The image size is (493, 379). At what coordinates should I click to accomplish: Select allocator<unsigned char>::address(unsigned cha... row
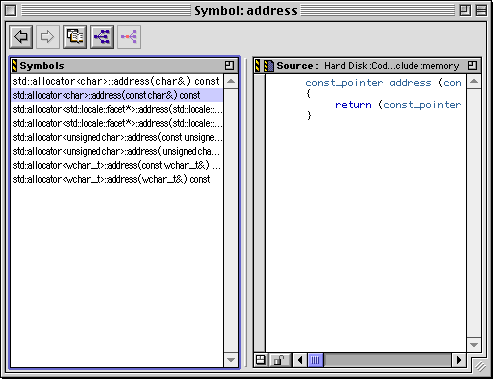click(x=117, y=151)
